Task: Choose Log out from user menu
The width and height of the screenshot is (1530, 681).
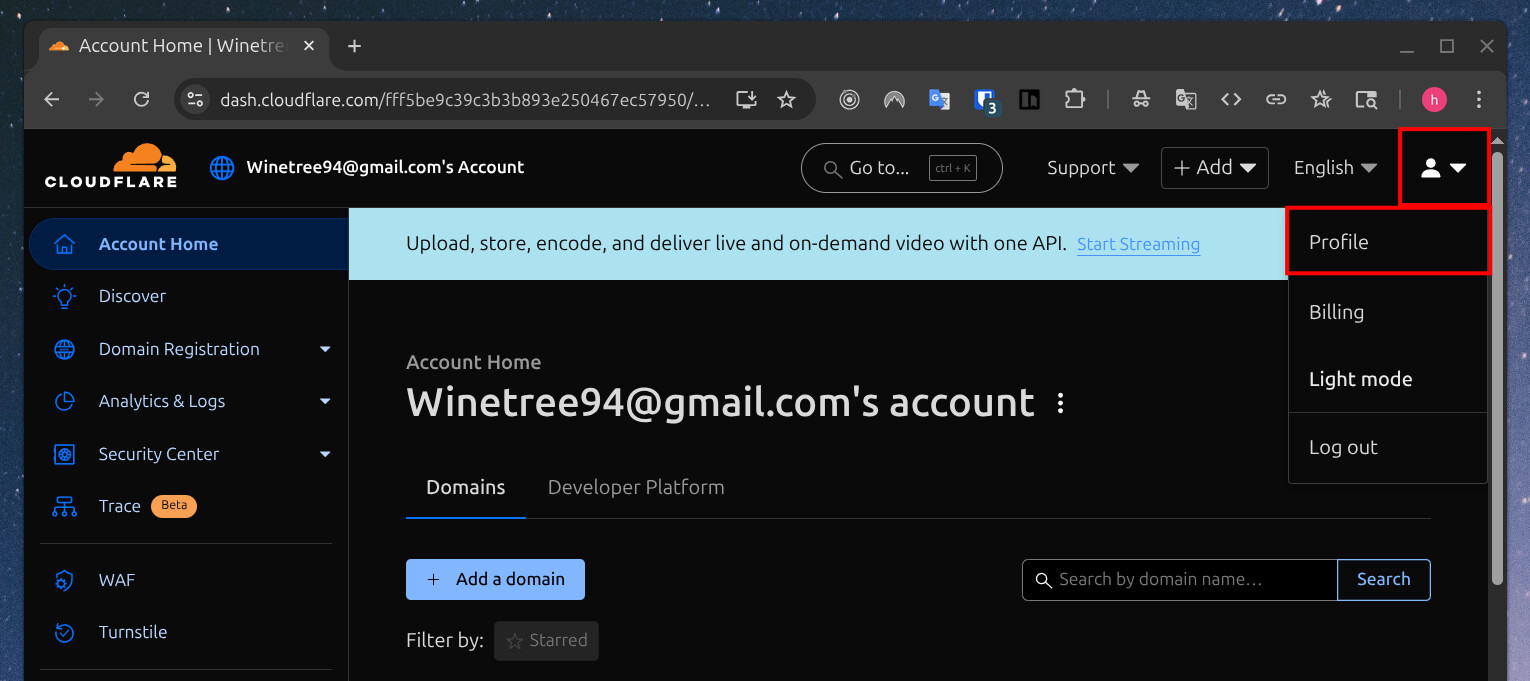Action: pyautogui.click(x=1388, y=447)
